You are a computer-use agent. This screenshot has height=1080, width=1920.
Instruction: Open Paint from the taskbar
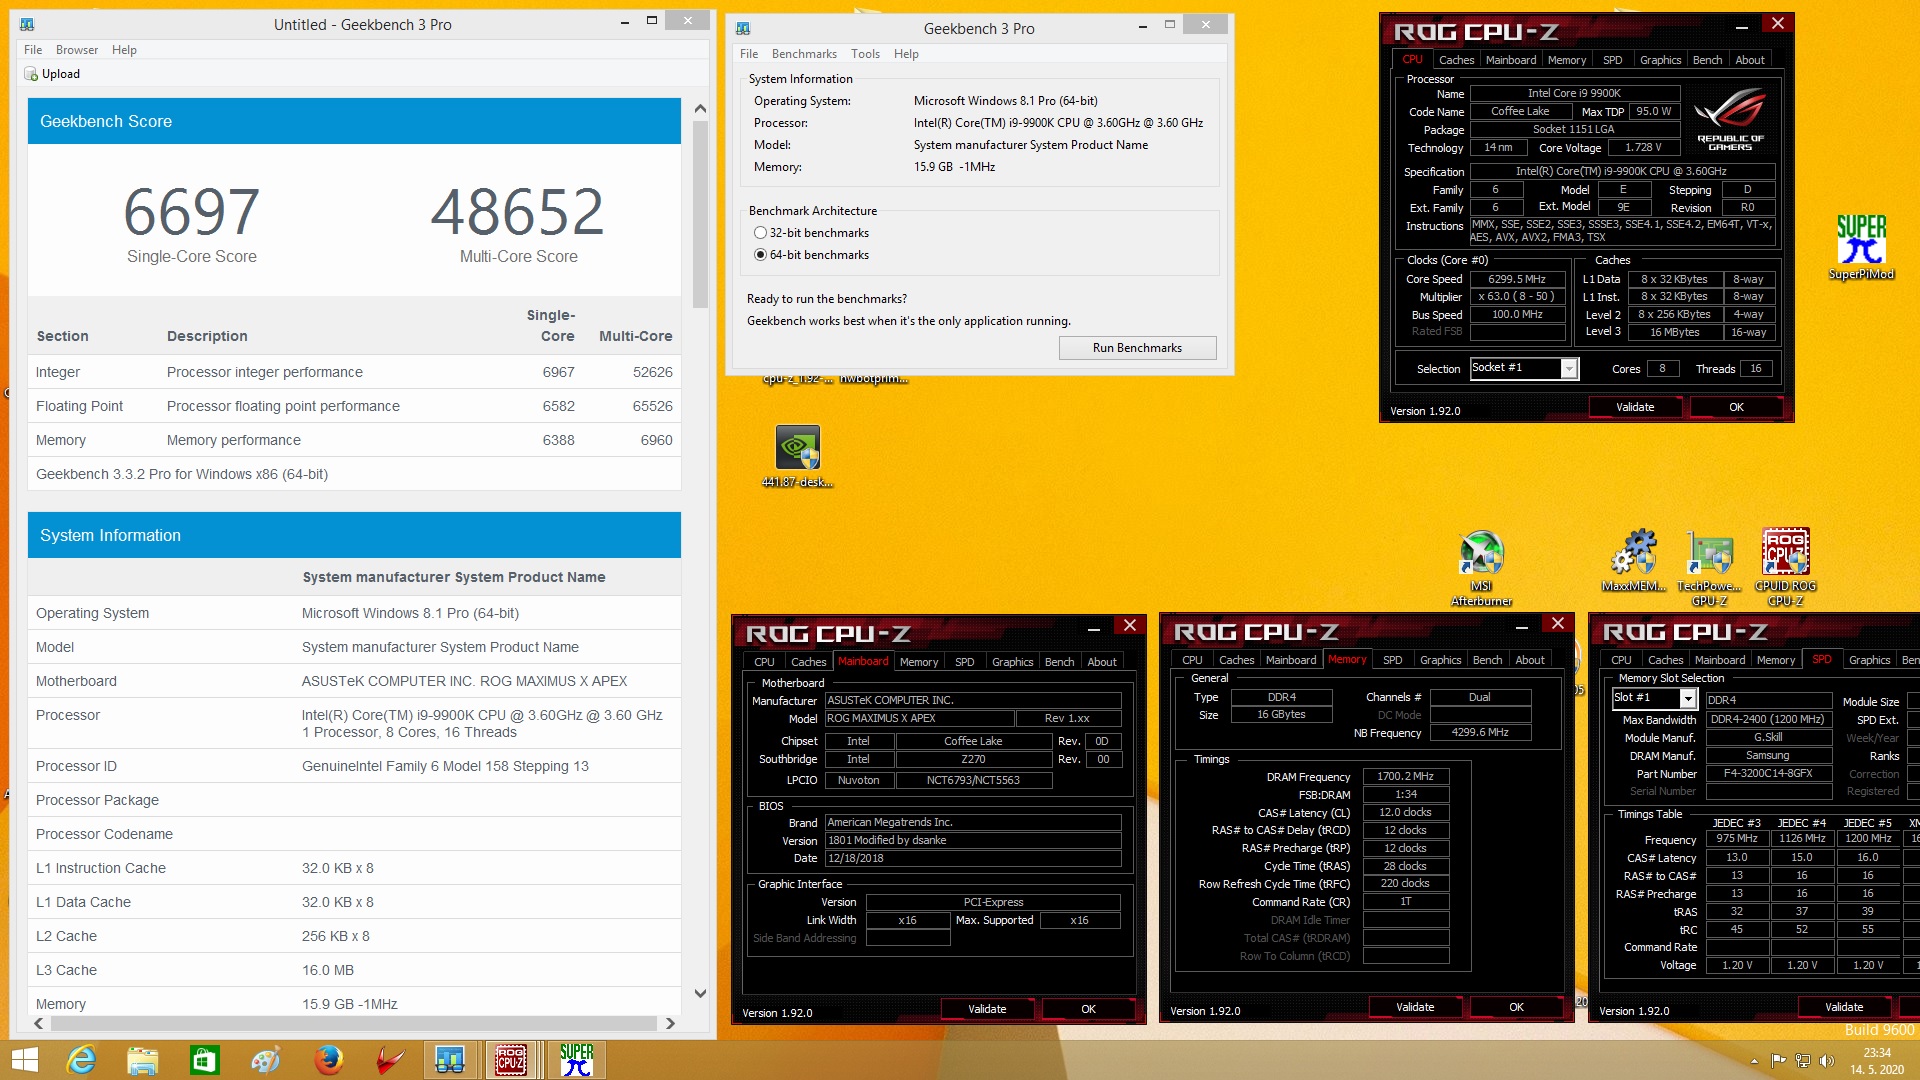[x=266, y=1060]
